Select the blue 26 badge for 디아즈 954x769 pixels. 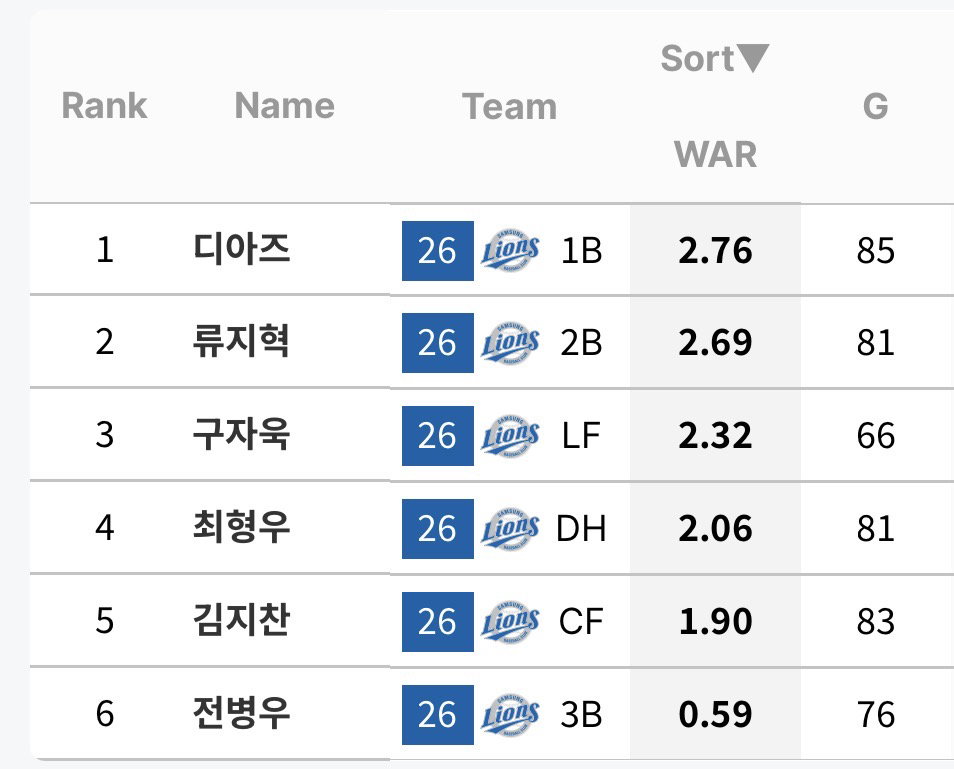pos(437,251)
